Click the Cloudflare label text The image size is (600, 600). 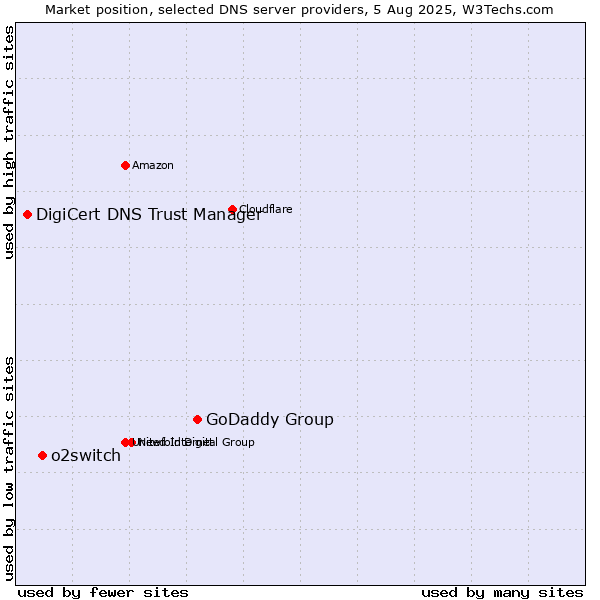point(266,209)
